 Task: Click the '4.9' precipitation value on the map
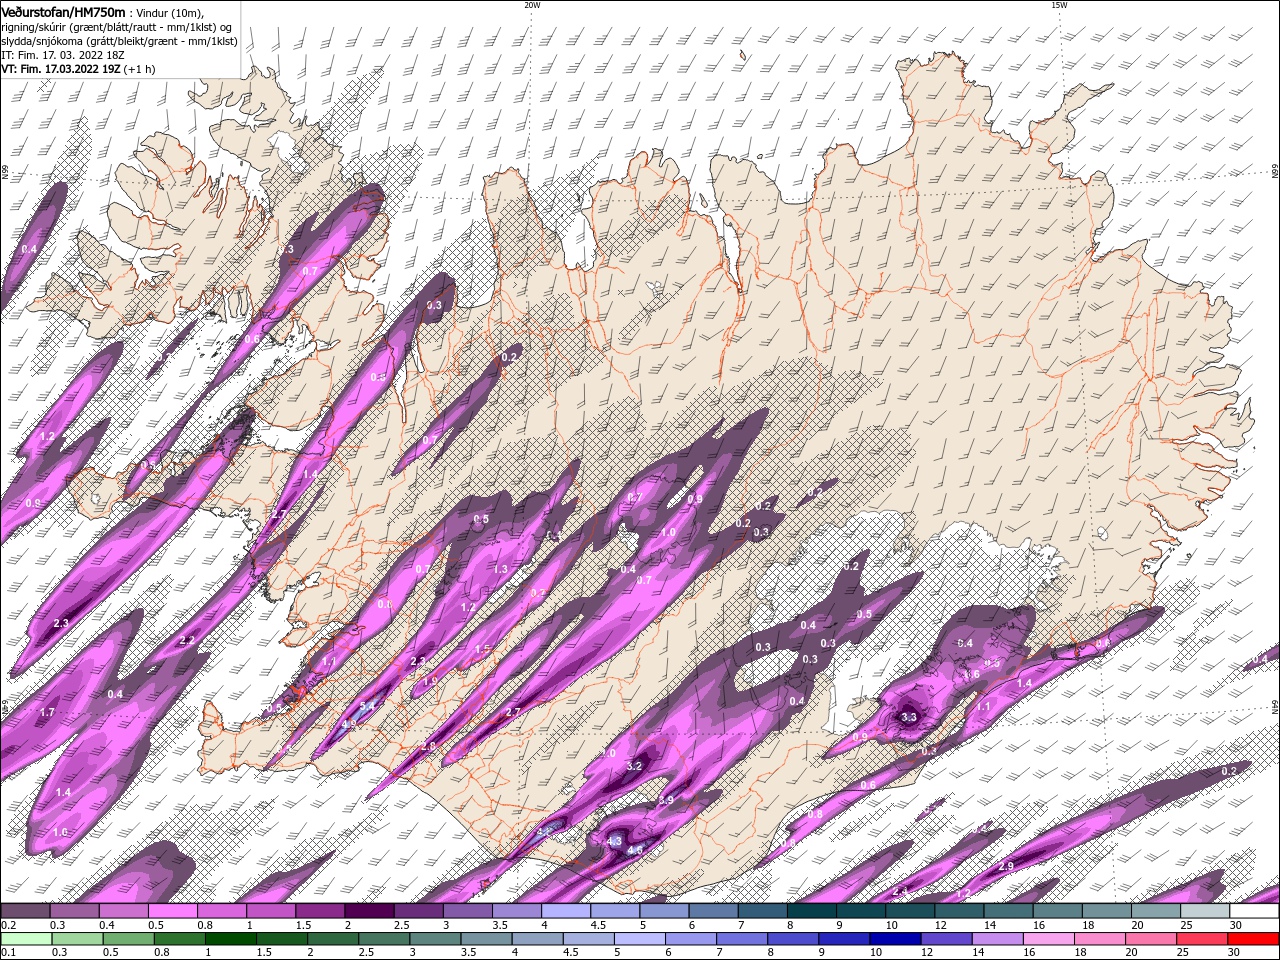coord(349,723)
